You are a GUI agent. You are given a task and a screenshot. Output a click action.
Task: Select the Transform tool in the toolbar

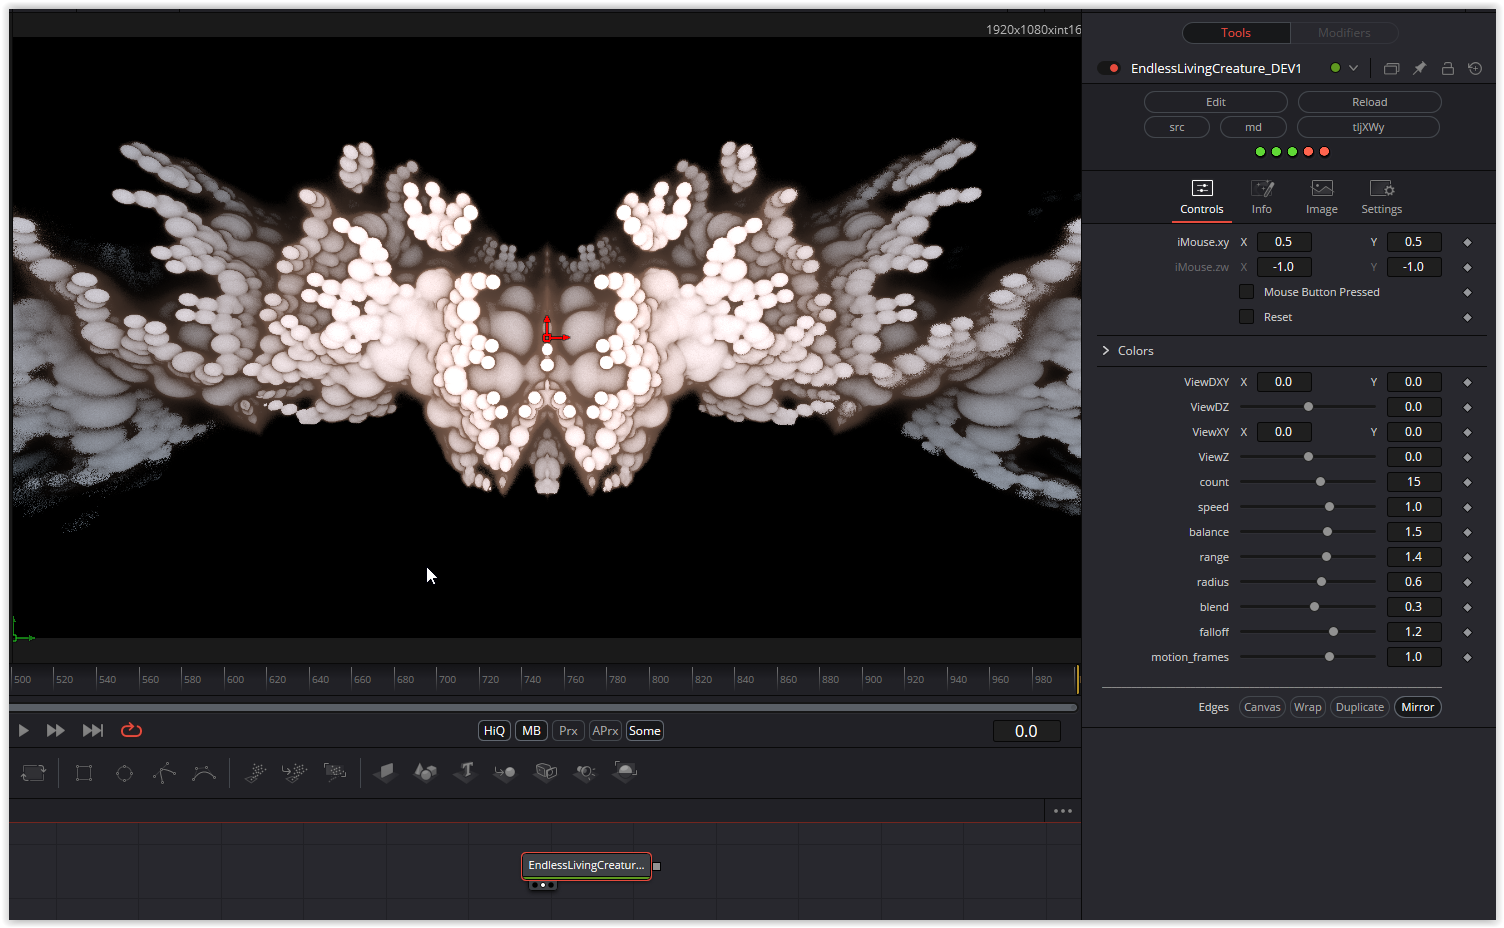(33, 771)
